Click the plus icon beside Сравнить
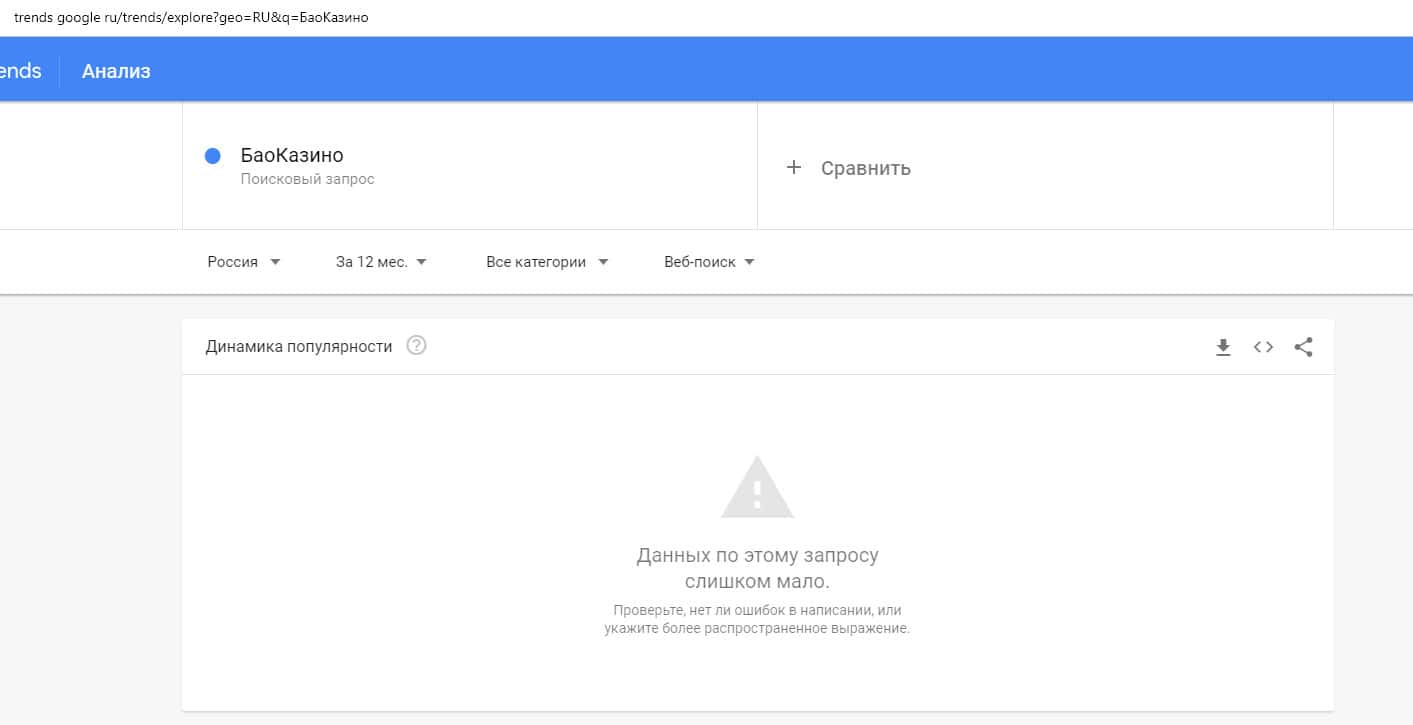Viewport: 1413px width, 725px height. (x=794, y=167)
